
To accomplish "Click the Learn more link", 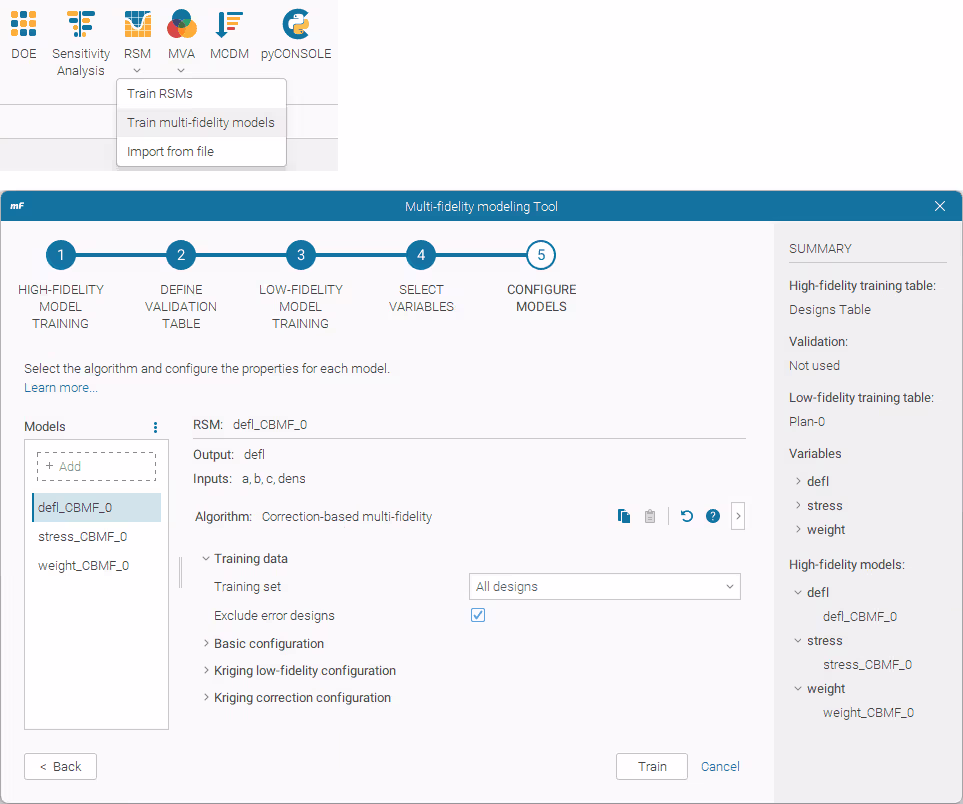I will 61,388.
